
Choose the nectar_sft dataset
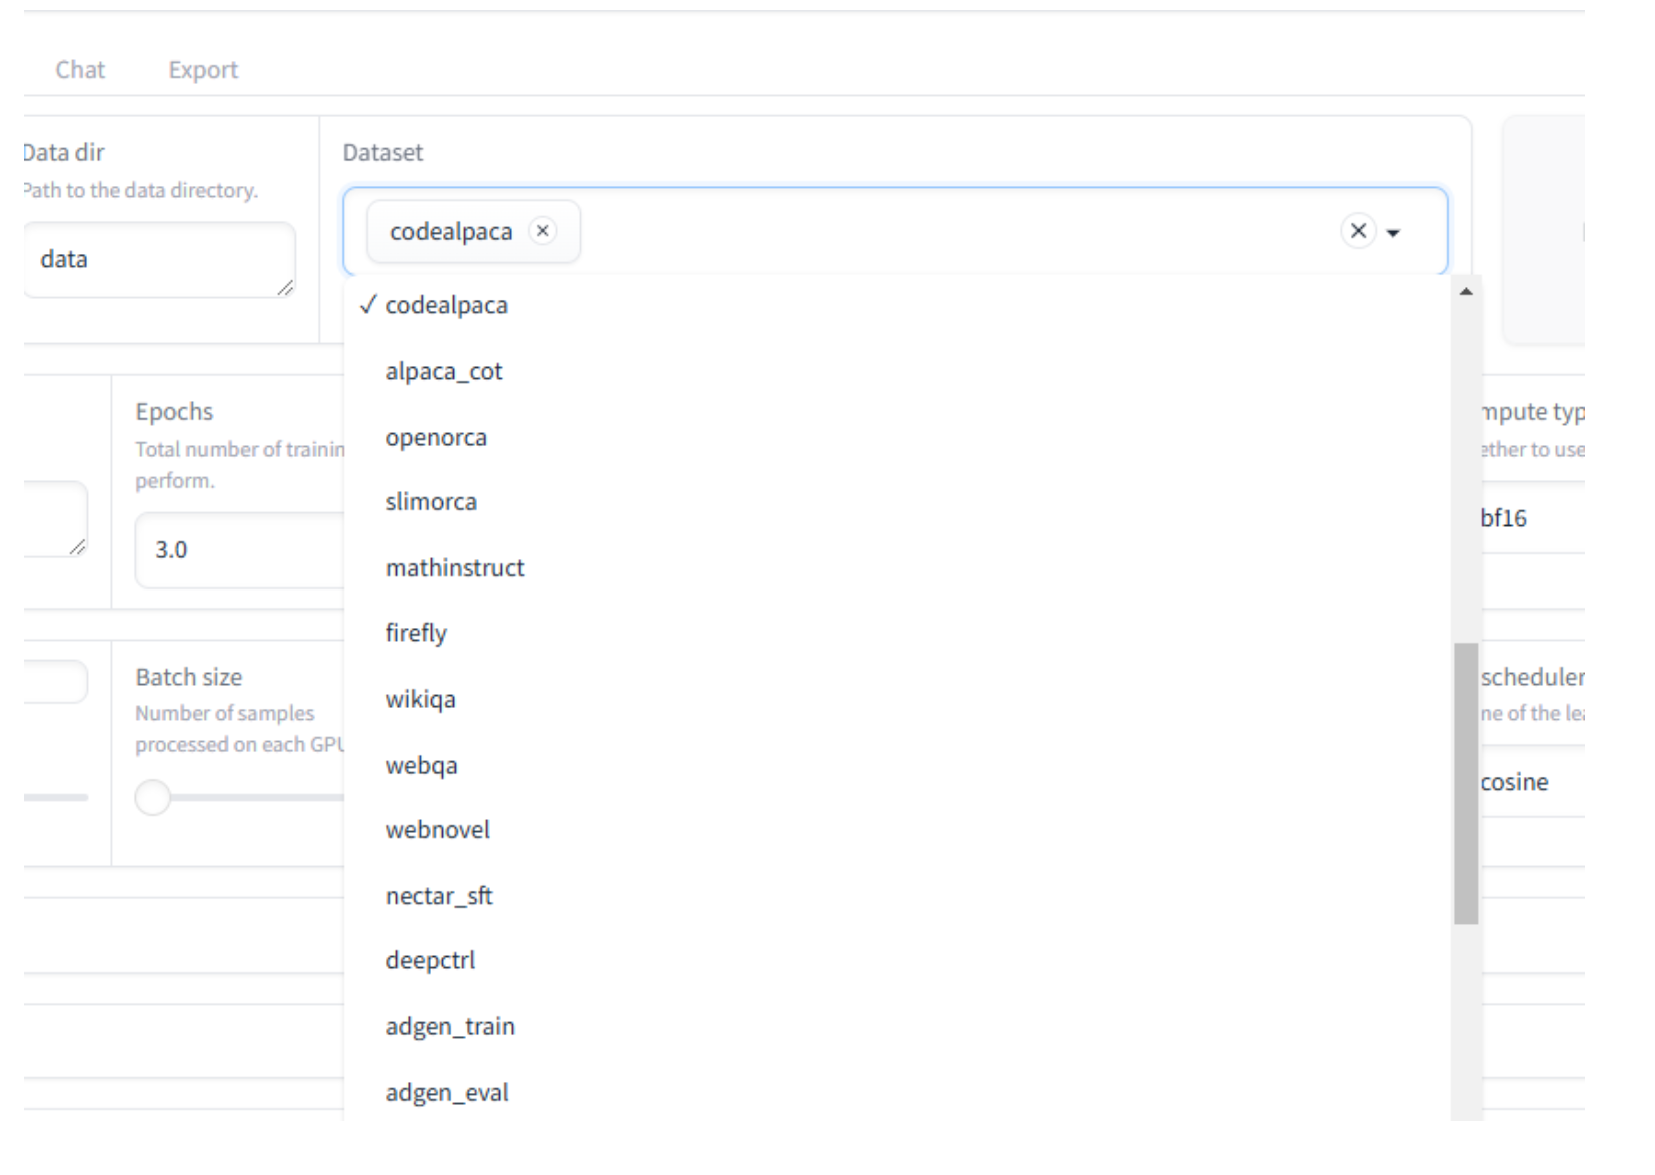point(439,896)
